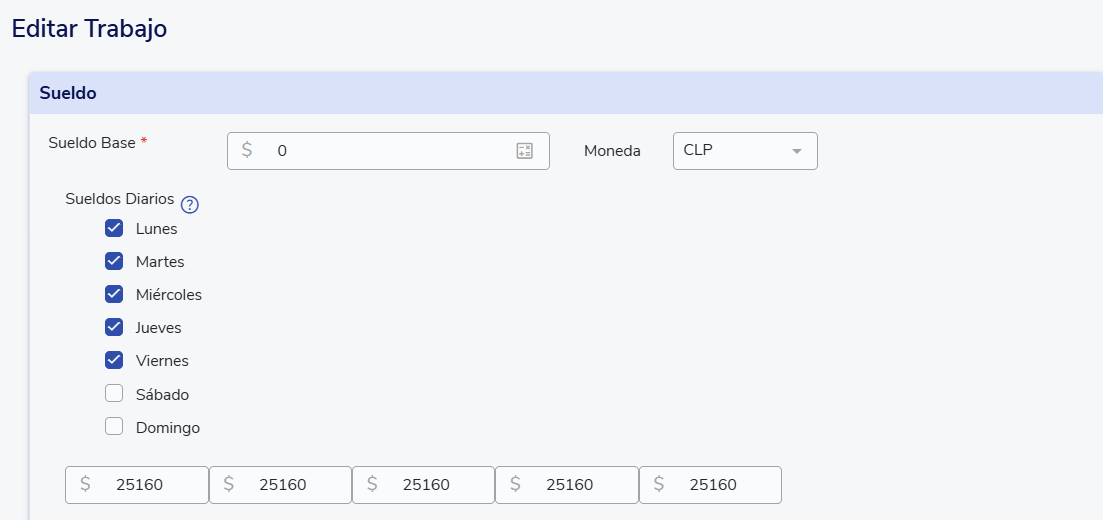Image resolution: width=1103 pixels, height=520 pixels.
Task: Click the Sueldo section header
Action: tap(68, 93)
